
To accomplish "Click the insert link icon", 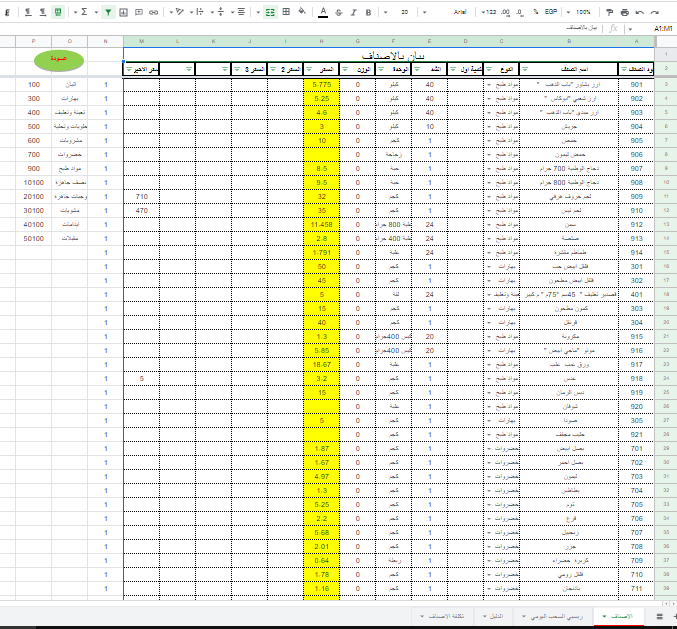I will tap(154, 12).
